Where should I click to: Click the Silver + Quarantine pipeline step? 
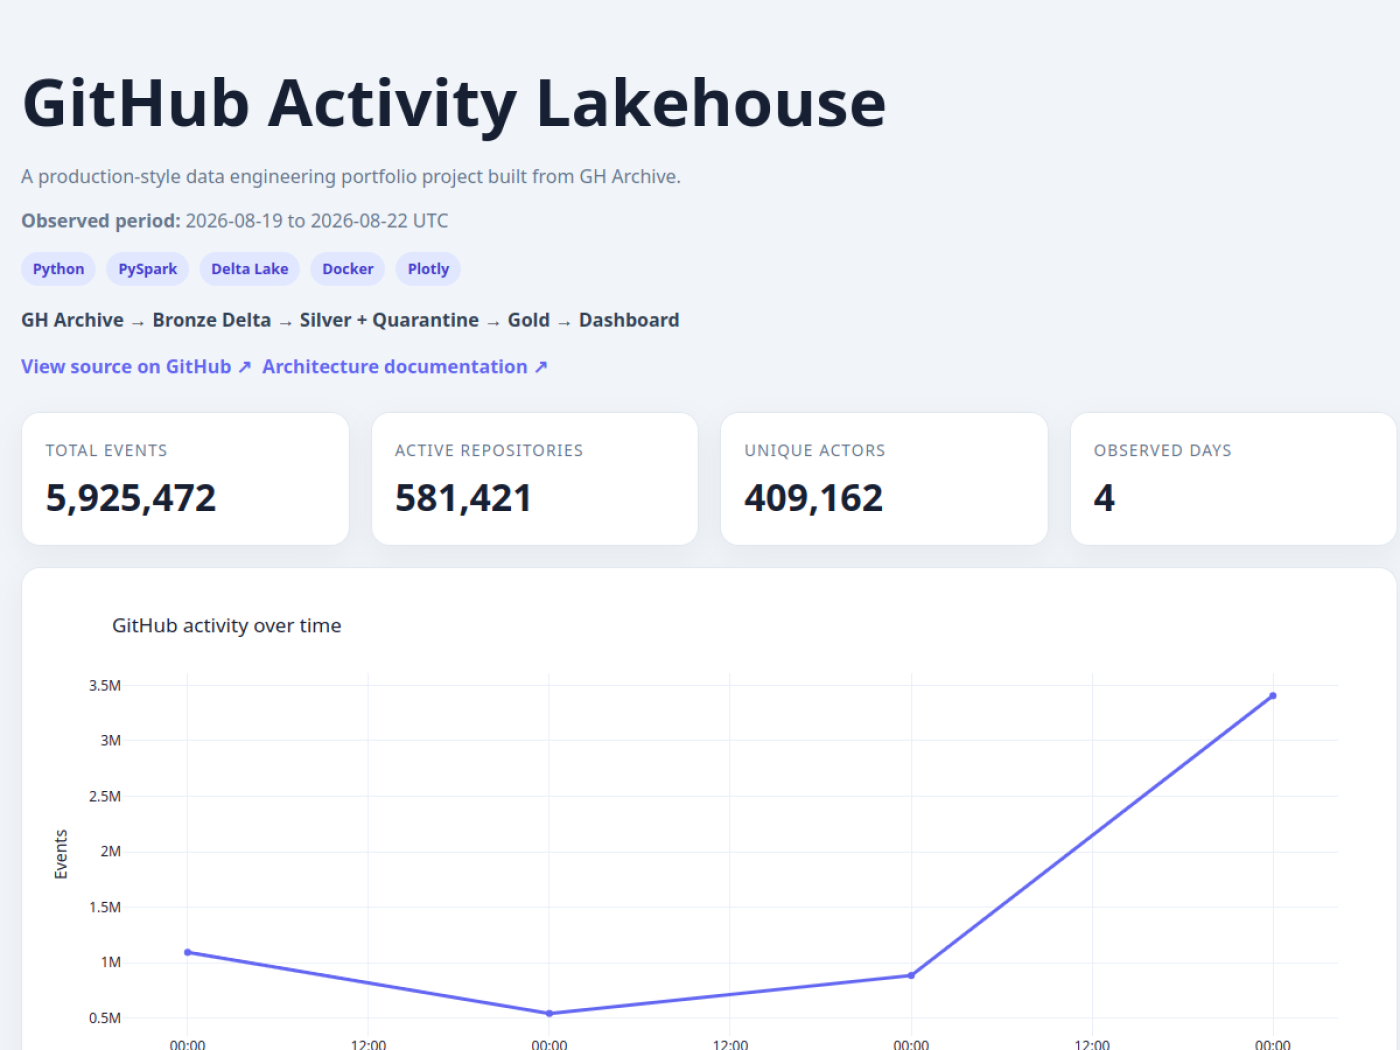[389, 320]
